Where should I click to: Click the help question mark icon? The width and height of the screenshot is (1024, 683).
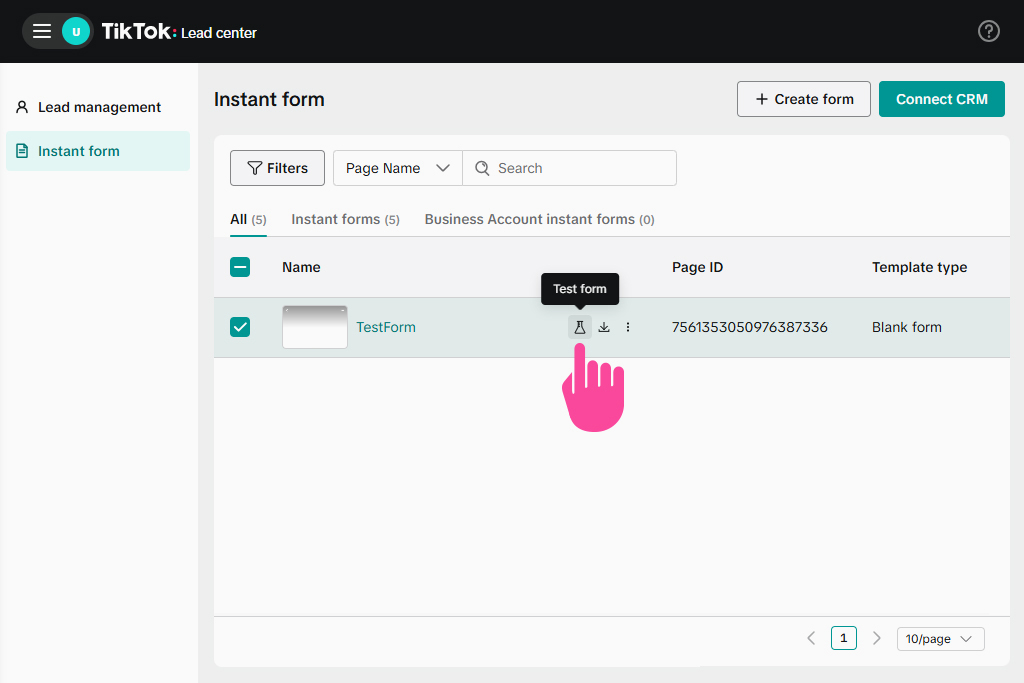click(x=988, y=32)
